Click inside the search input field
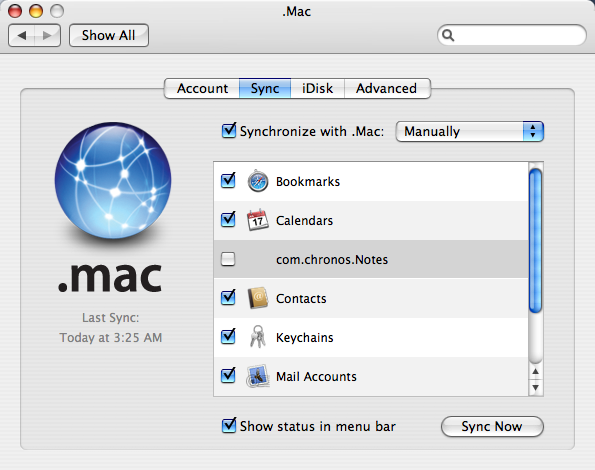The image size is (595, 470). (512, 35)
